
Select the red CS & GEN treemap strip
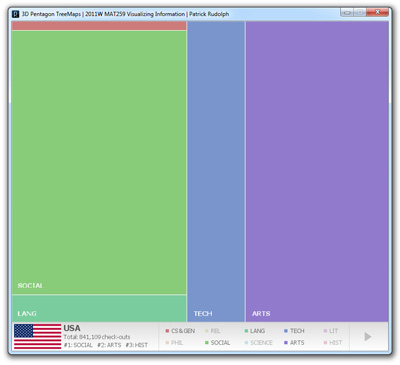click(99, 26)
